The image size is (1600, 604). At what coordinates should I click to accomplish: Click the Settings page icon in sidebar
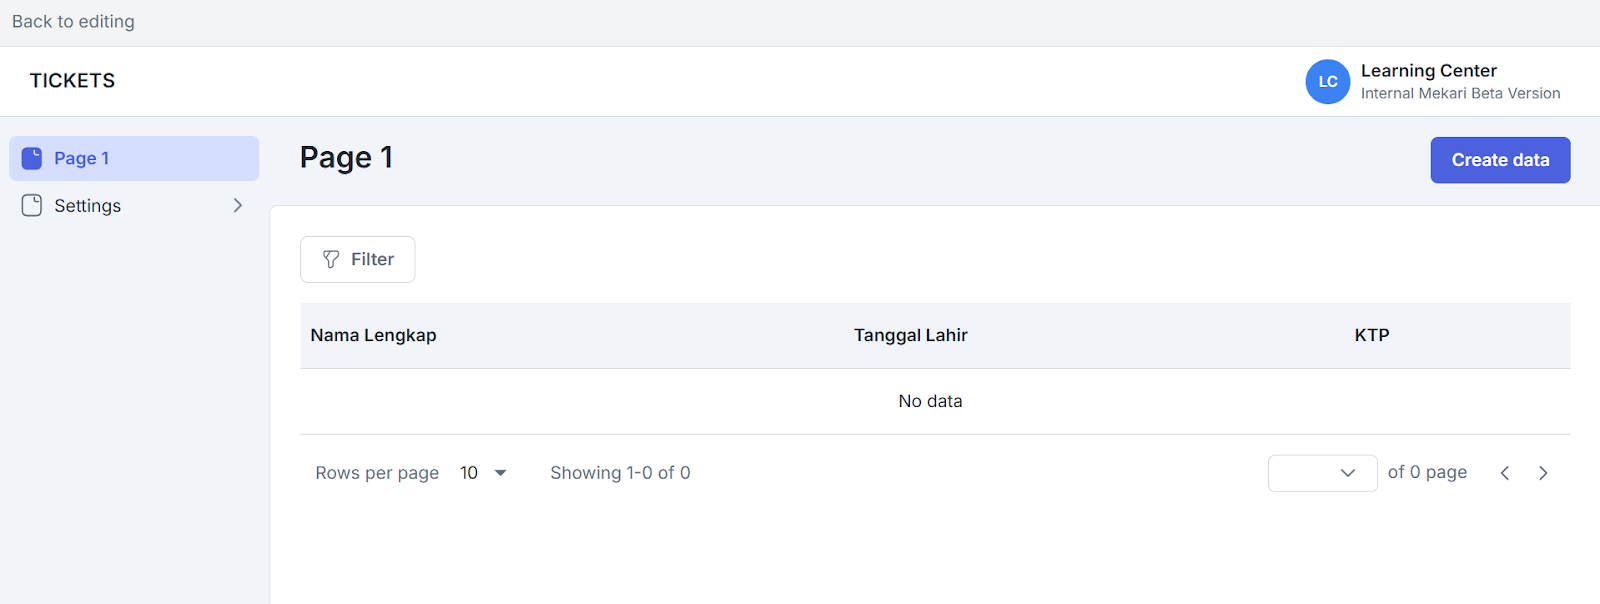(x=32, y=205)
